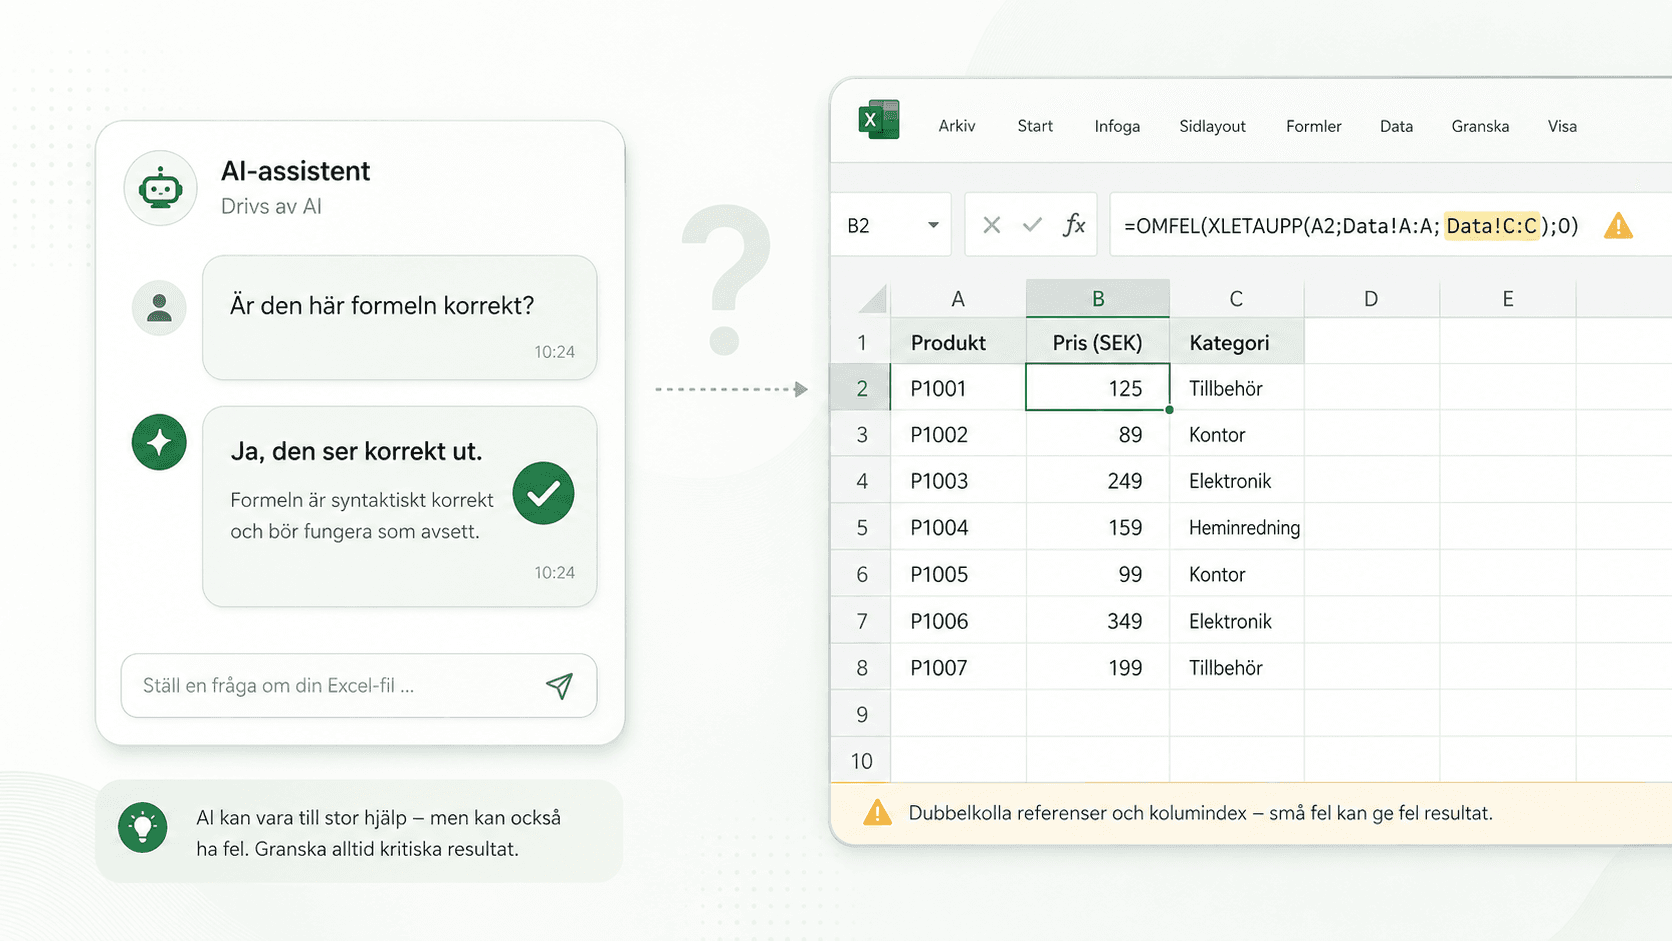Select the cell with value 99
The width and height of the screenshot is (1672, 941).
pyautogui.click(x=1098, y=574)
